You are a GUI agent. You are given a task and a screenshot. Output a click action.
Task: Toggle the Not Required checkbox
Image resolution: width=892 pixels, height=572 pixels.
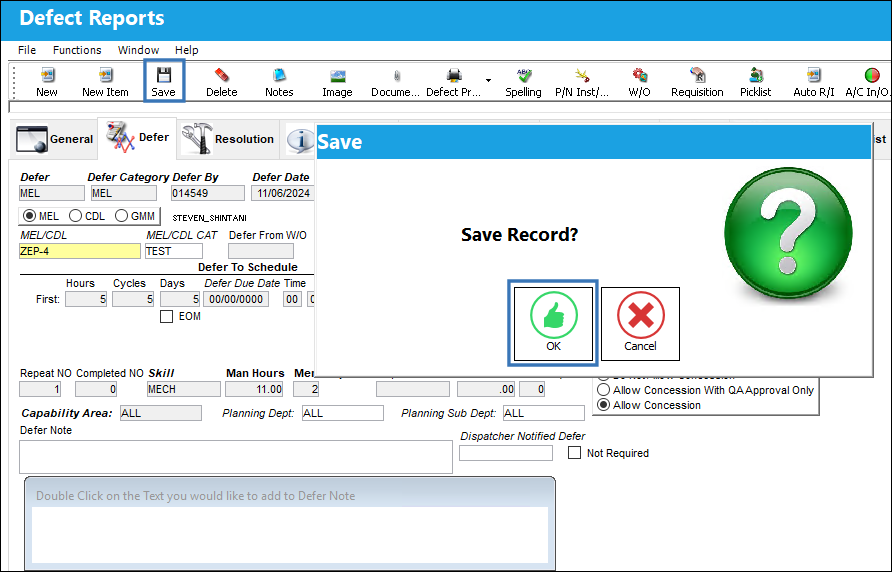(575, 452)
